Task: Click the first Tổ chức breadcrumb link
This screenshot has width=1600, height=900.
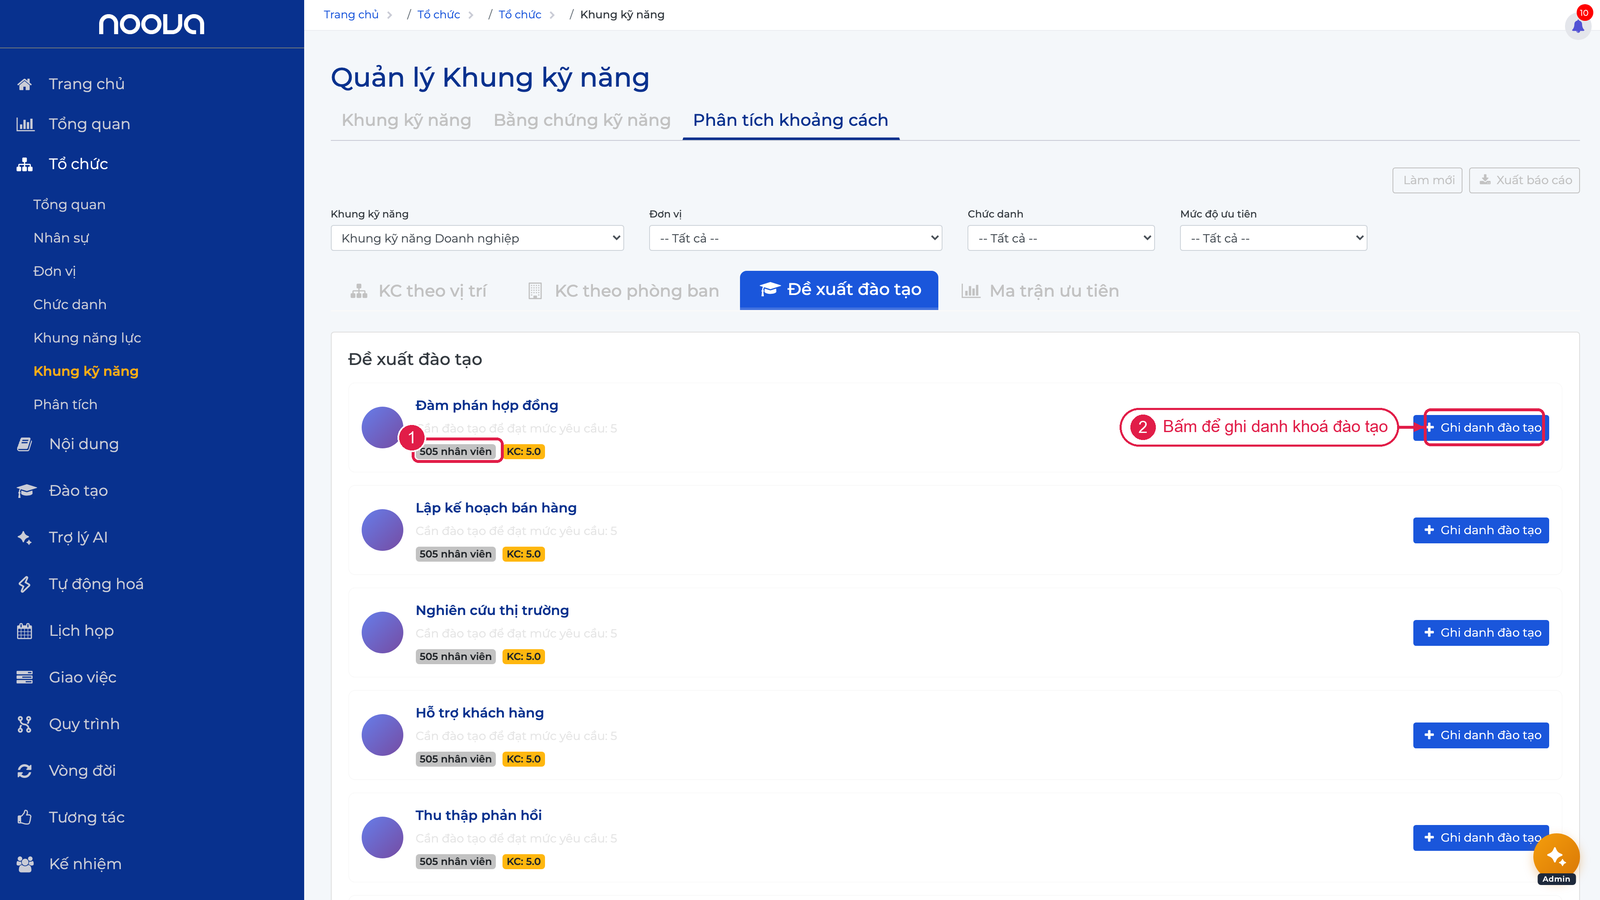Action: tap(439, 15)
